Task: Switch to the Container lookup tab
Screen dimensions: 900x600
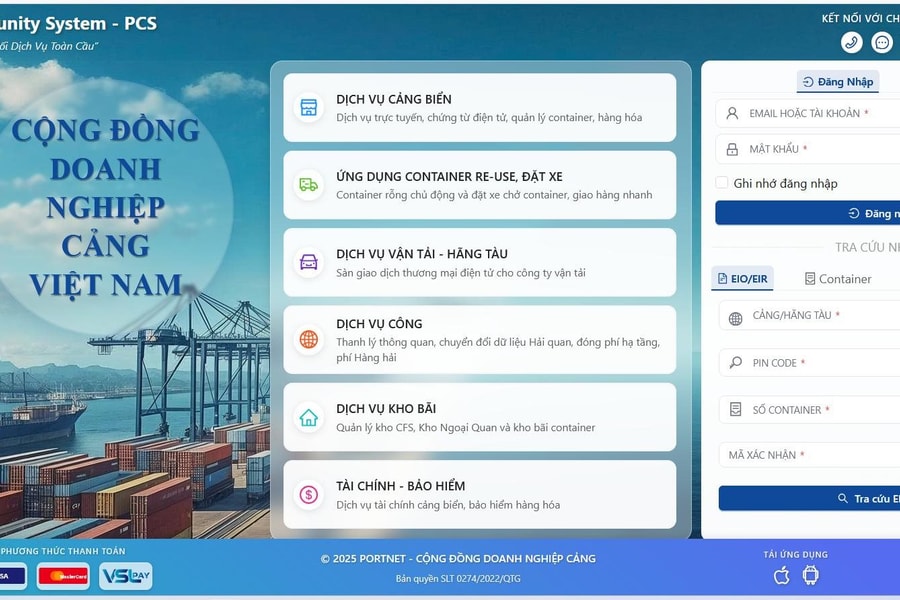Action: 838,279
